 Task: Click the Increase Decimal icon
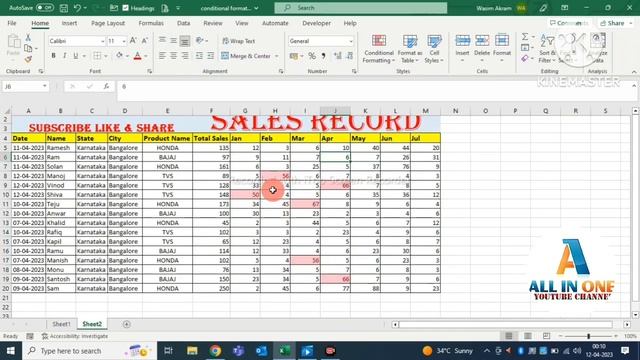pos(338,56)
